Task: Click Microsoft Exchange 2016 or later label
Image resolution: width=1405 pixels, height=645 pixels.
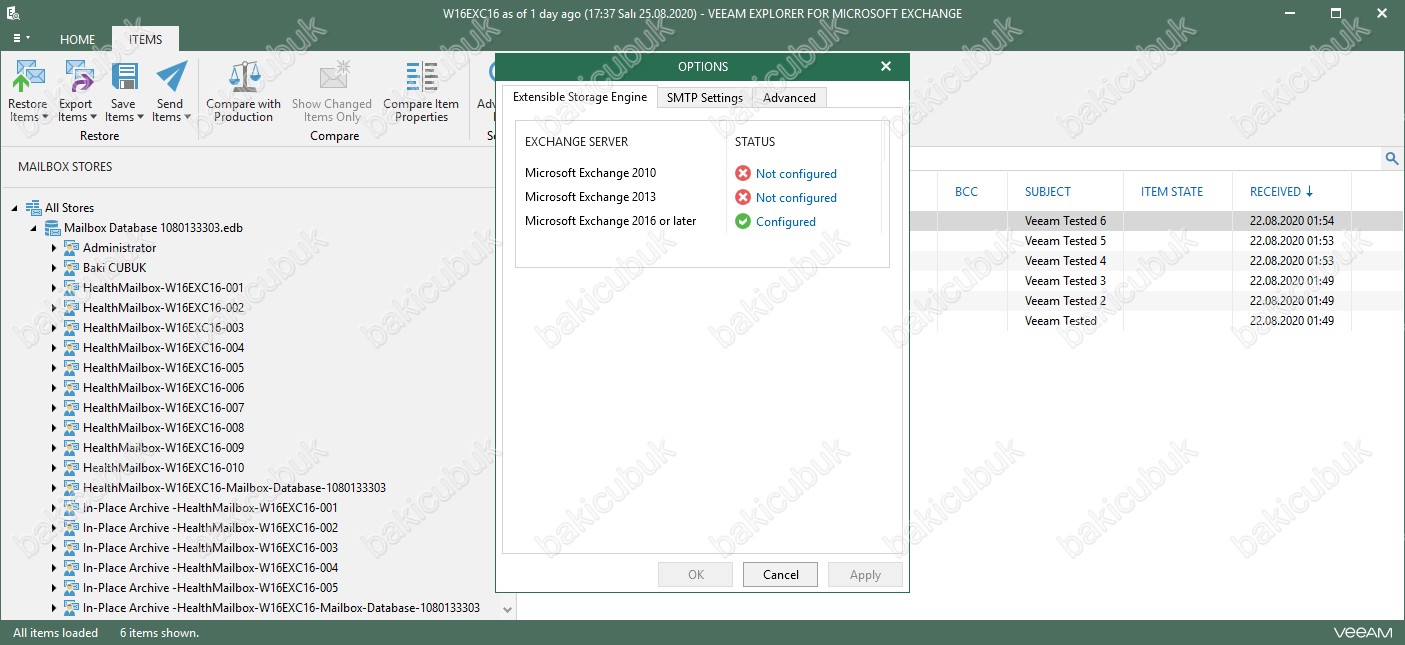Action: tap(610, 221)
